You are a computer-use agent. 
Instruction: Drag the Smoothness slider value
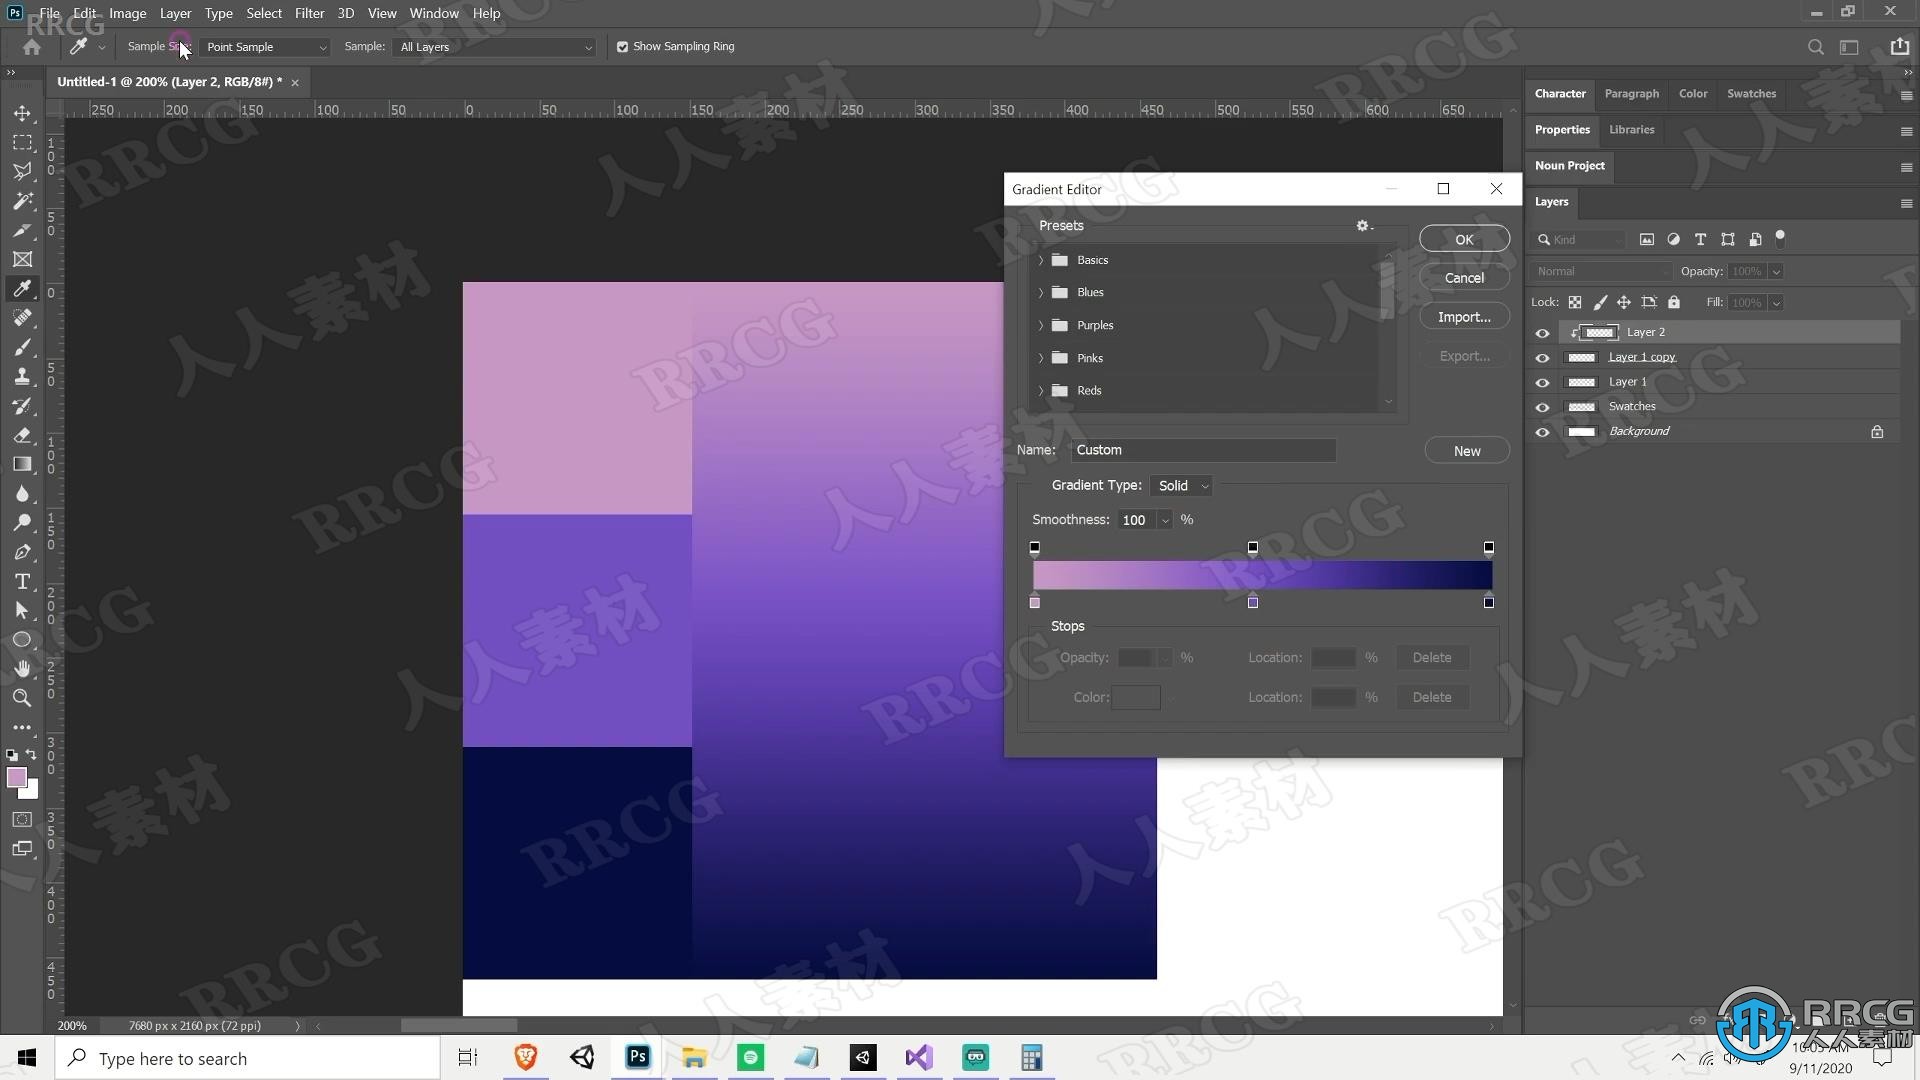coord(1134,520)
